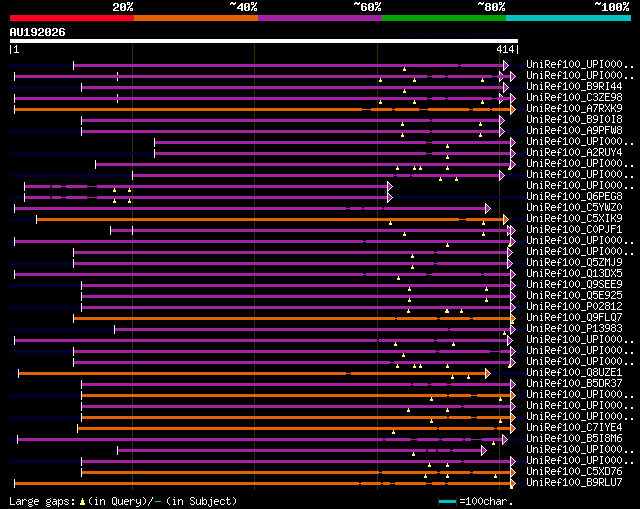Viewport: 640px width, 509px height.
Task: Select hit label UniRef100_C3ZE98
Action: point(574,98)
